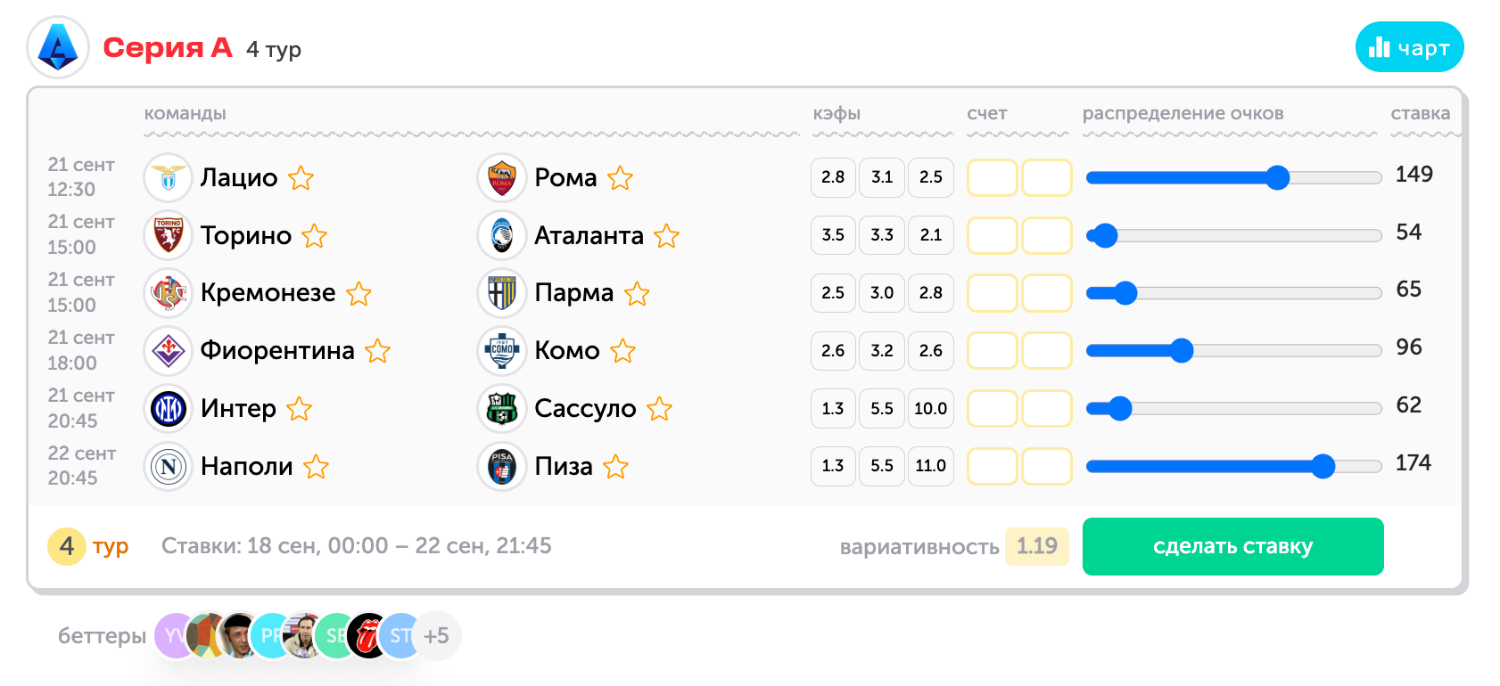Toggle favorite star next to Сассуло
The width and height of the screenshot is (1500, 686).
pyautogui.click(x=659, y=409)
